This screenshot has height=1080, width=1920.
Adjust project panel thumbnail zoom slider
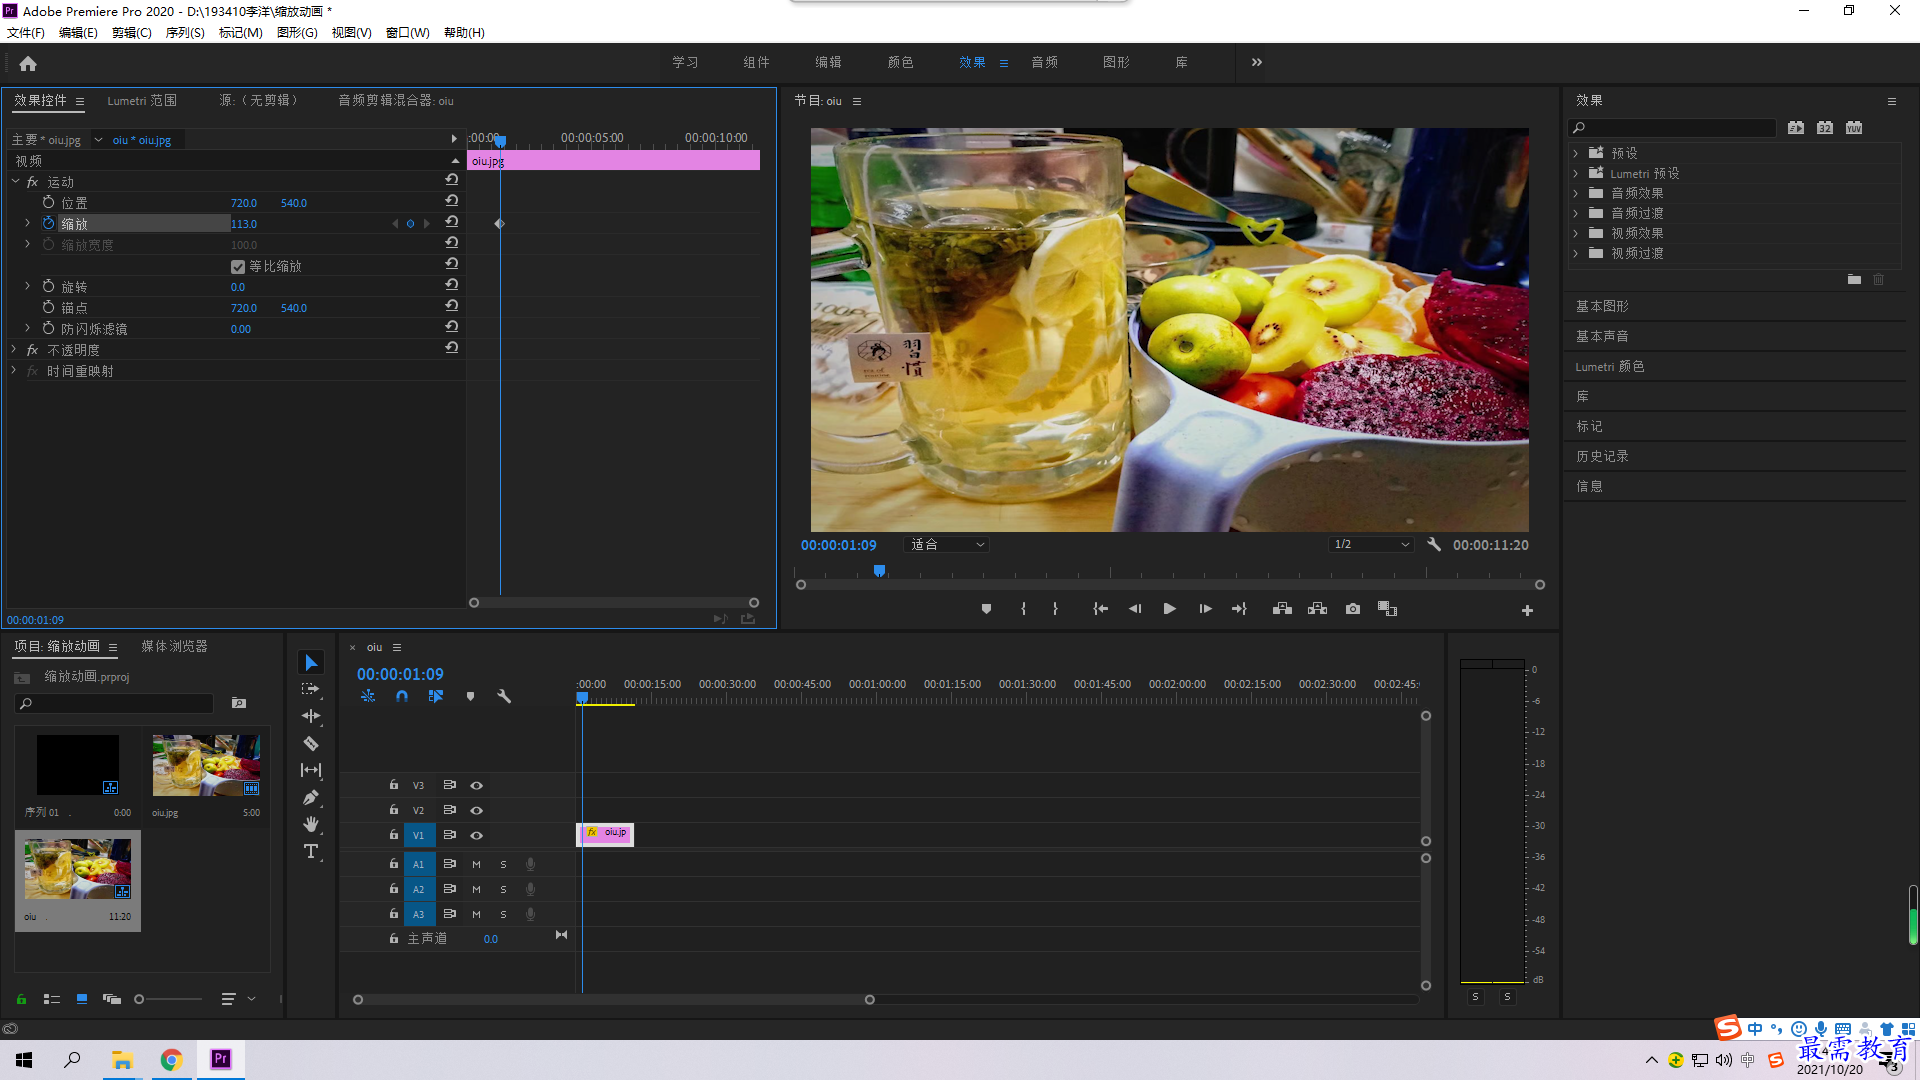140,999
